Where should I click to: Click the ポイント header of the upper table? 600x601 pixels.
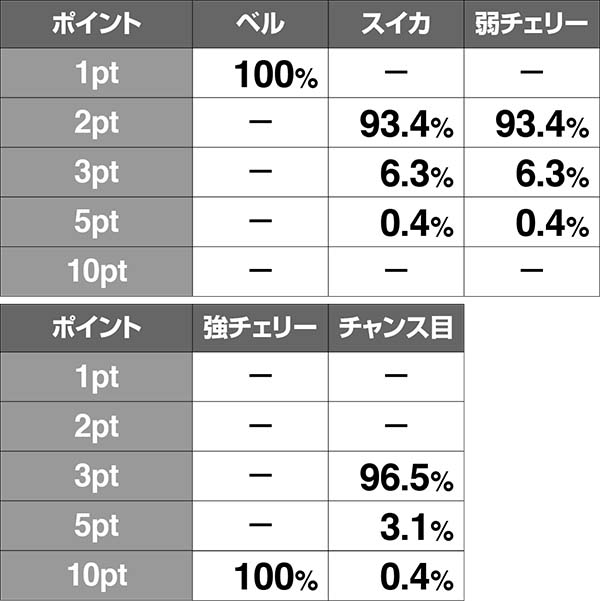click(x=96, y=24)
